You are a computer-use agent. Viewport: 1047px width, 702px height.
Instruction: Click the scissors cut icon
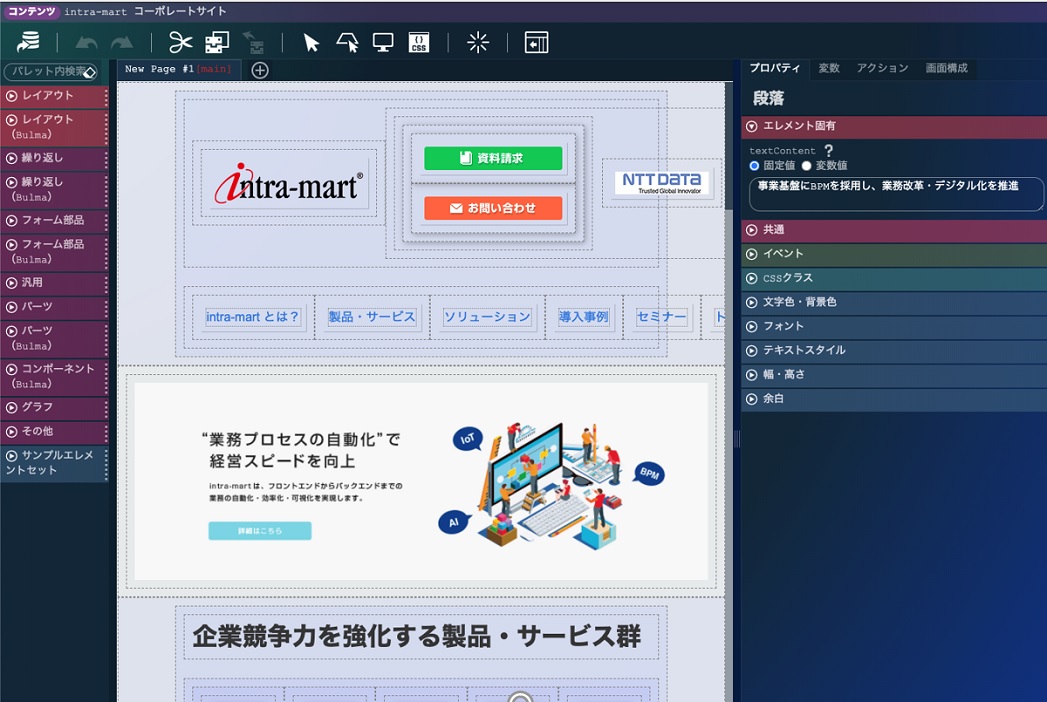180,42
